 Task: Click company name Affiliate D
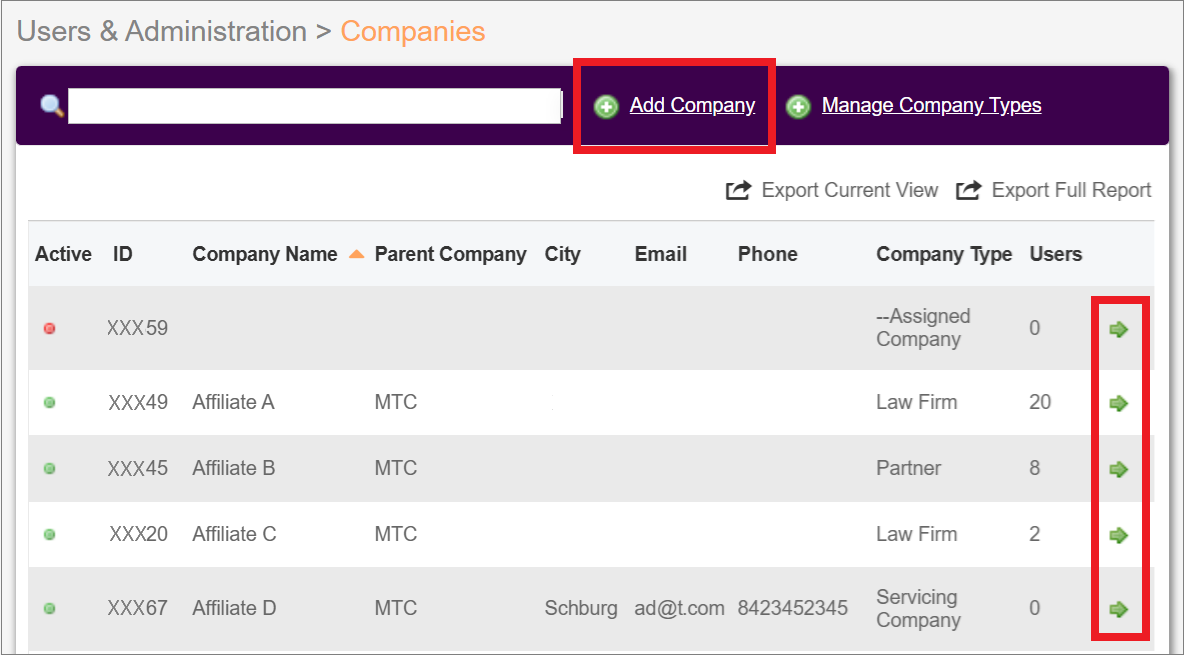pyautogui.click(x=234, y=608)
